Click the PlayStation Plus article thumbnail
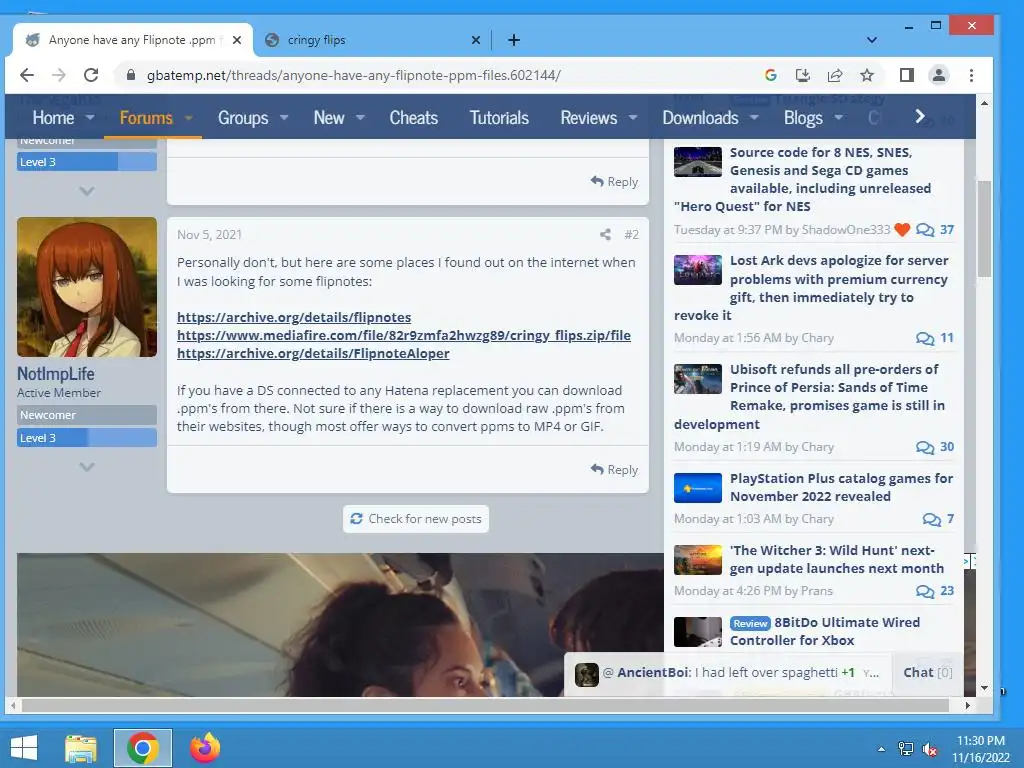1024x768 pixels. tap(697, 488)
